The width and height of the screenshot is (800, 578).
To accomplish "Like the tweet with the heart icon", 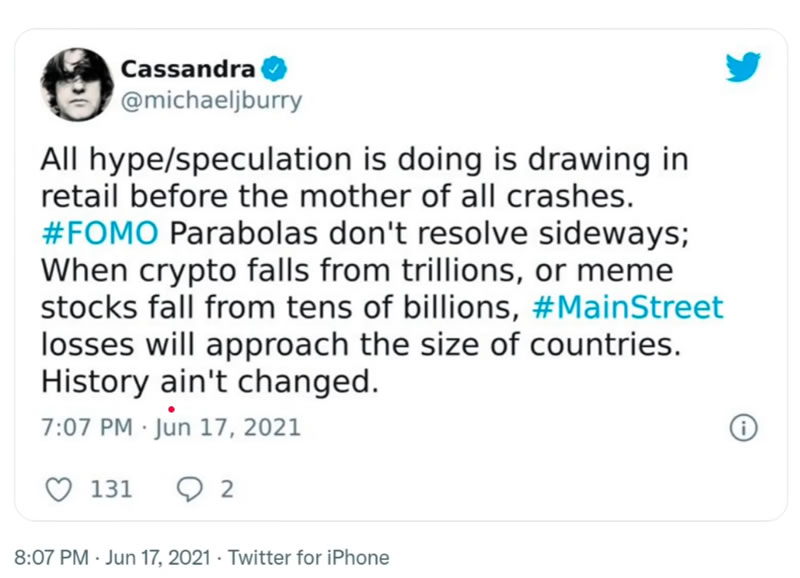I will click(61, 489).
